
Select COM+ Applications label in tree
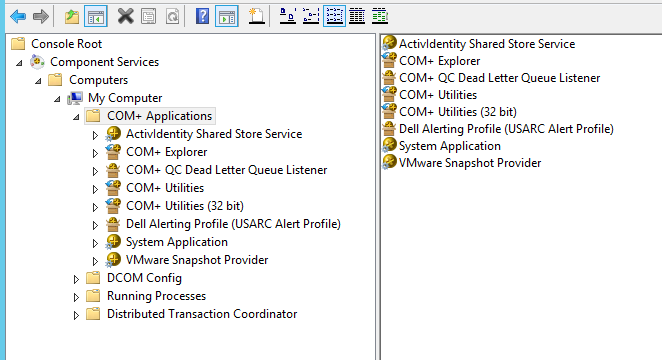[x=159, y=116]
